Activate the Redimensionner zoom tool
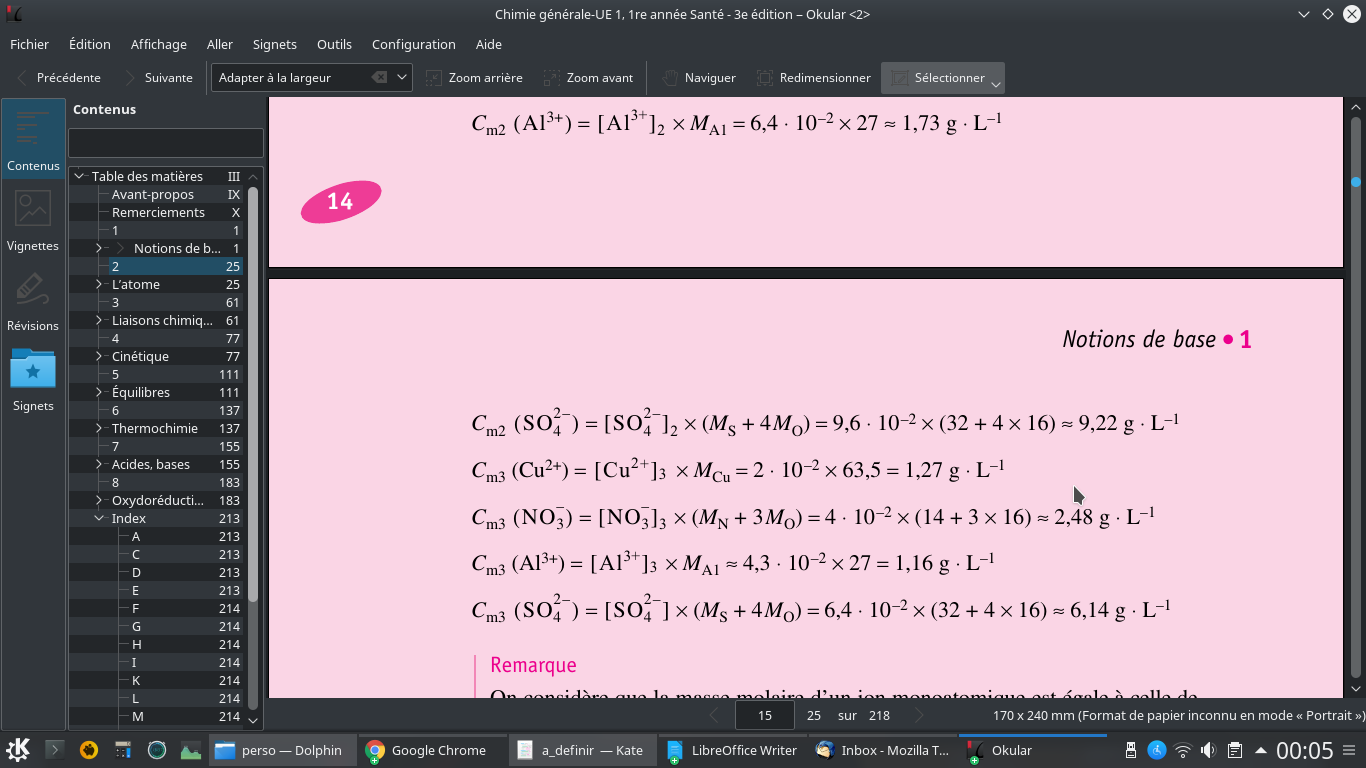This screenshot has height=768, width=1366. pos(814,77)
